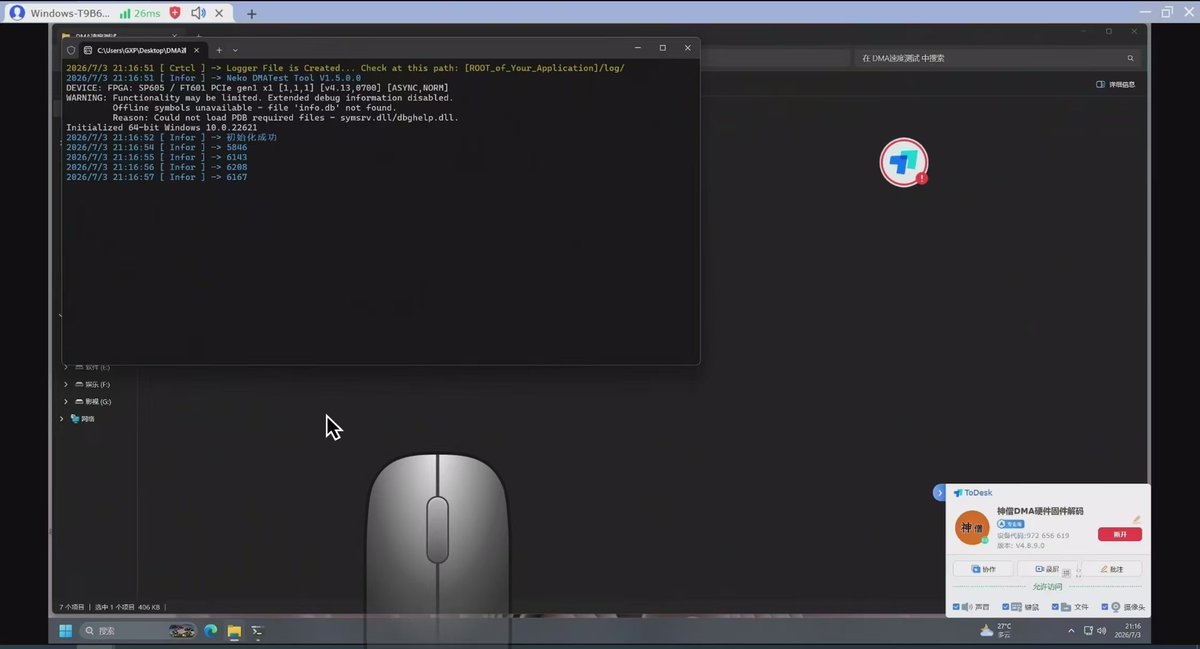Show hidden tray icons chevron

[x=1072, y=631]
